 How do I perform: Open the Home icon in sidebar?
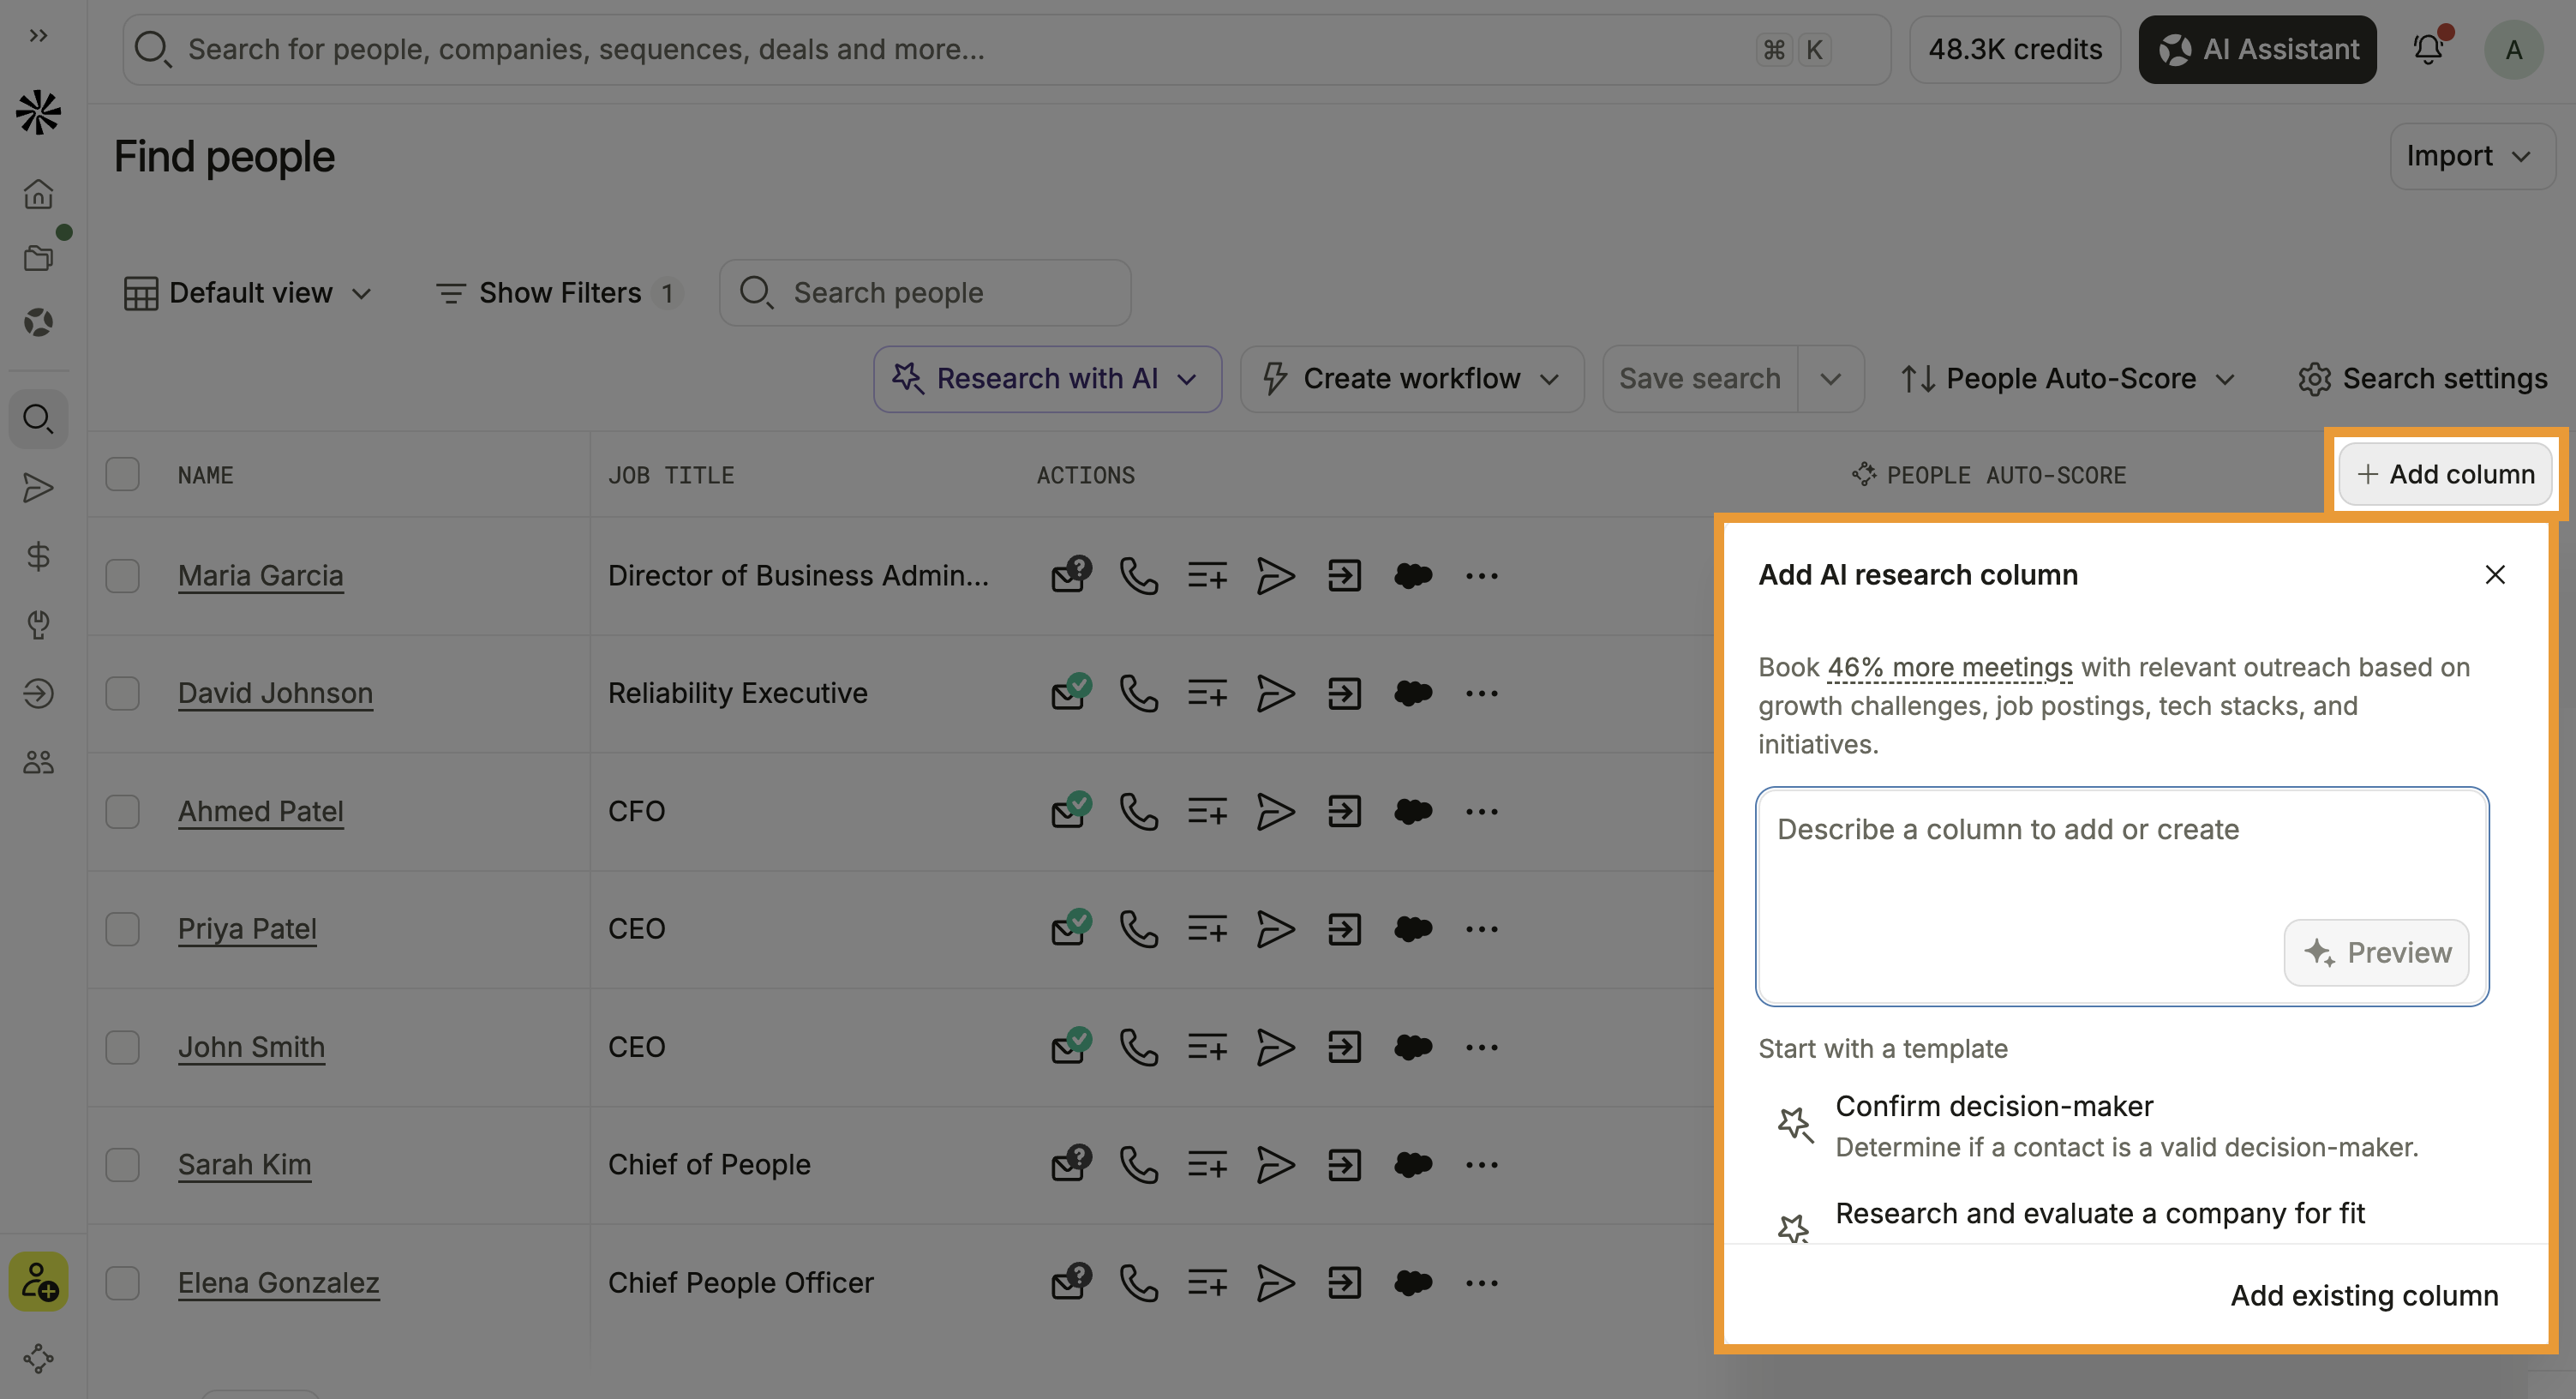coord(38,193)
